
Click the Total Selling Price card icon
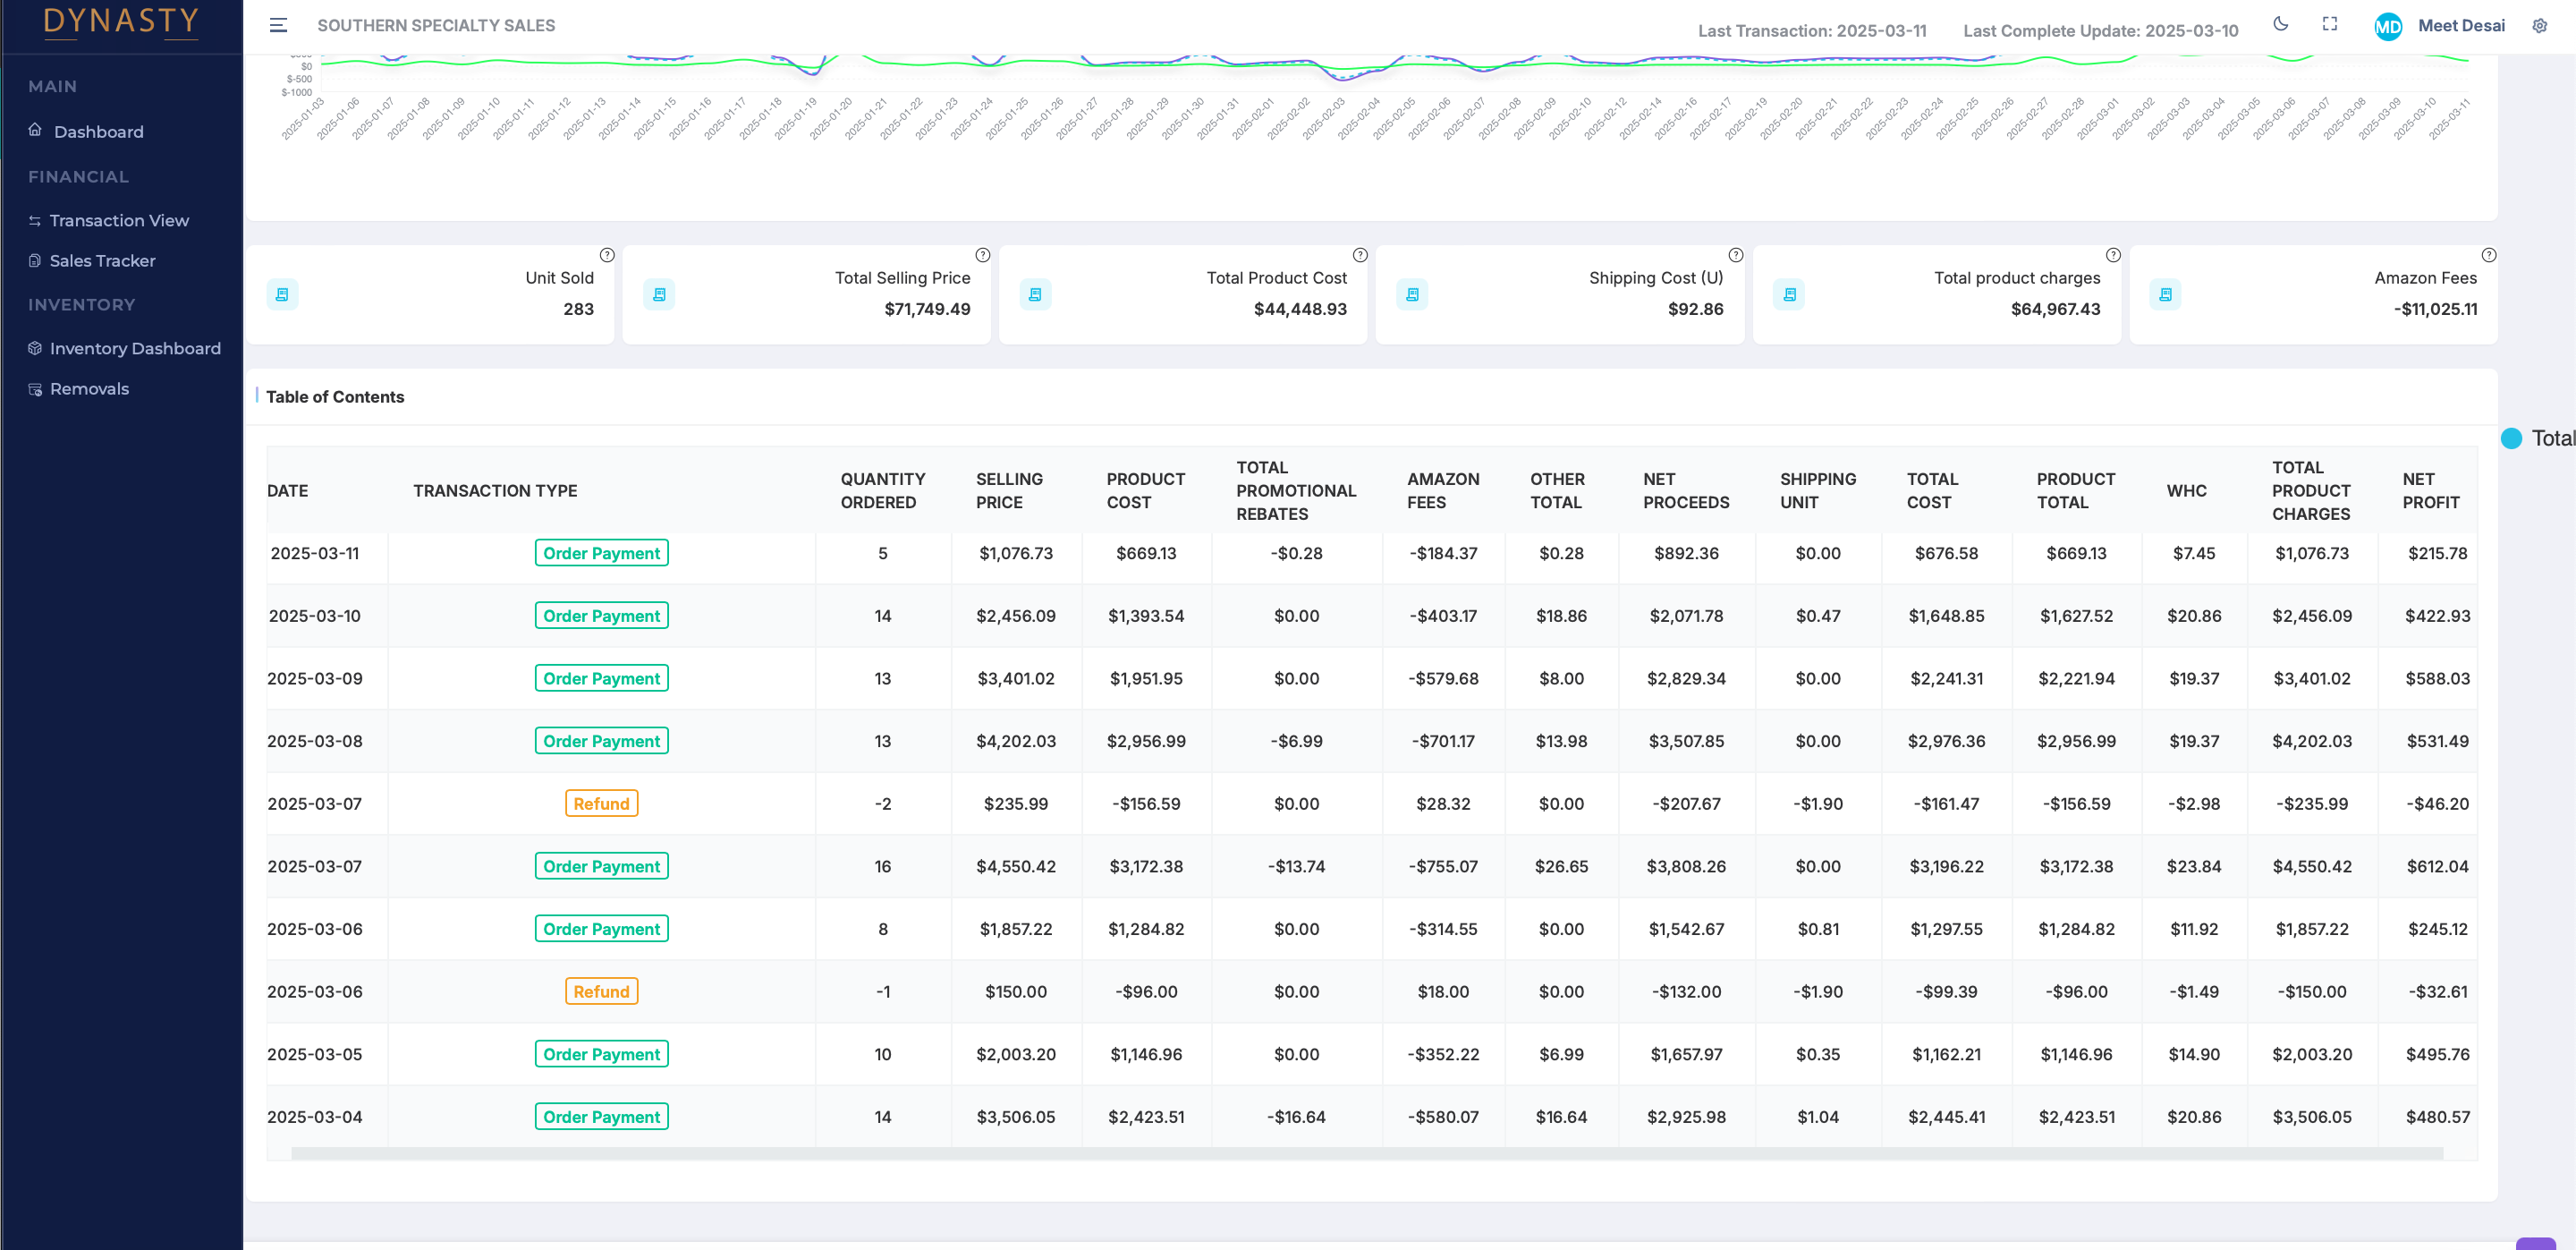click(x=659, y=294)
